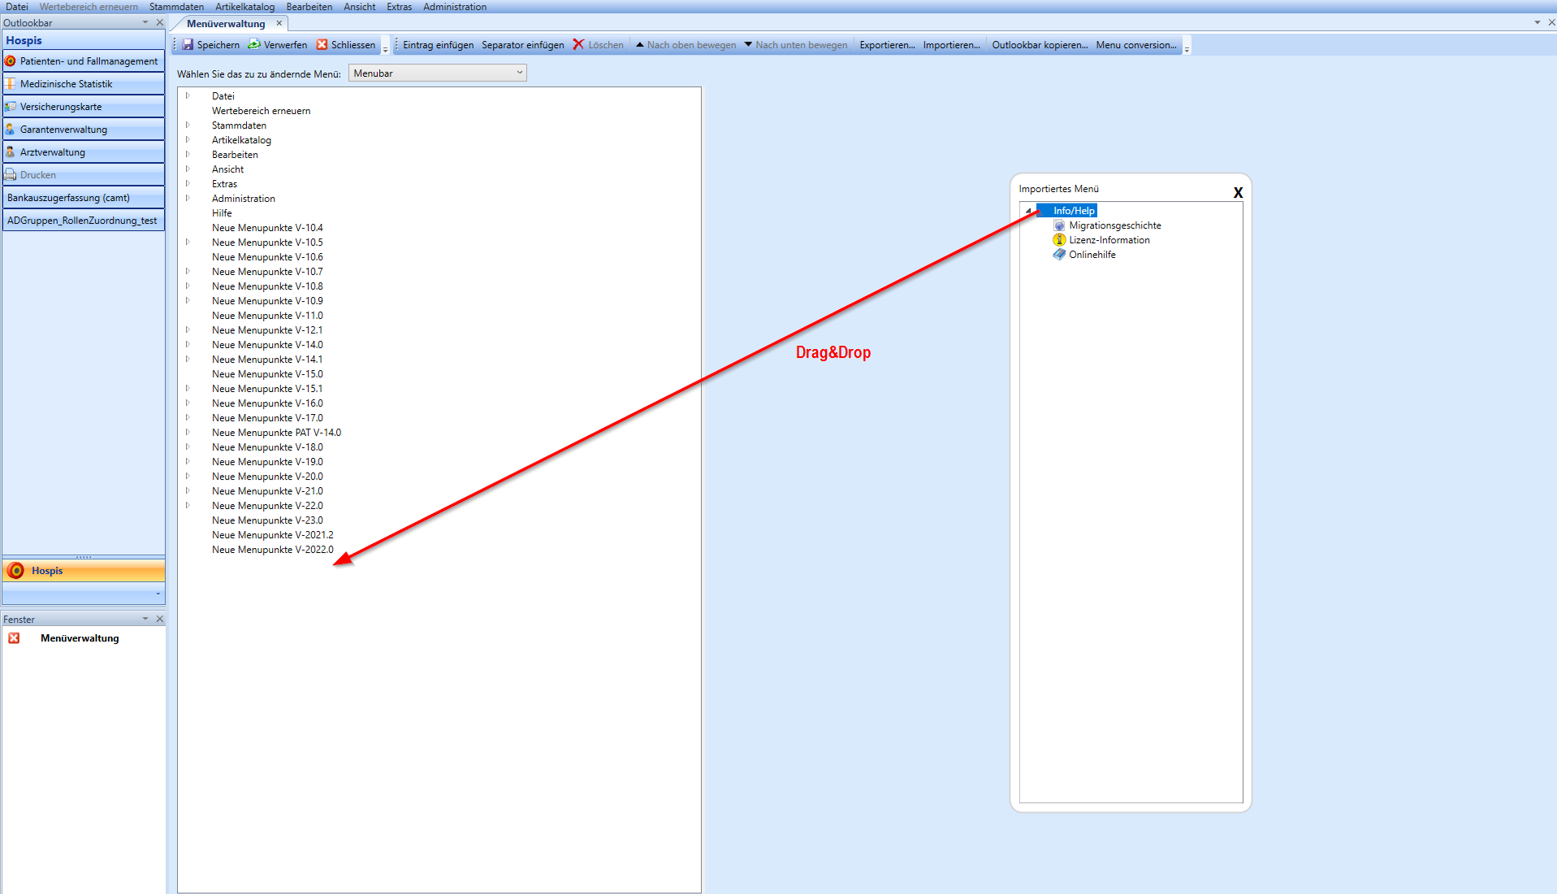Screen dimensions: 1558x894
Task: Expand the Bearbeiten tree node
Action: tap(188, 154)
